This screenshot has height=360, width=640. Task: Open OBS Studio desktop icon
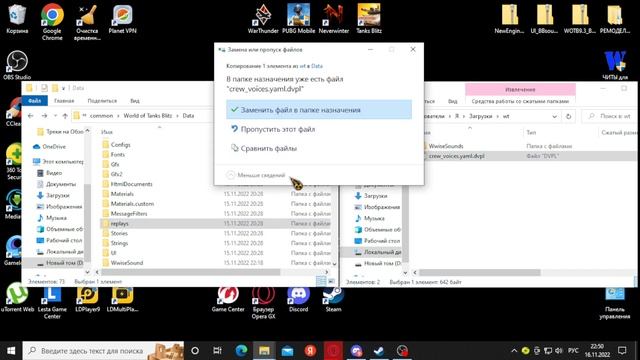(x=17, y=65)
